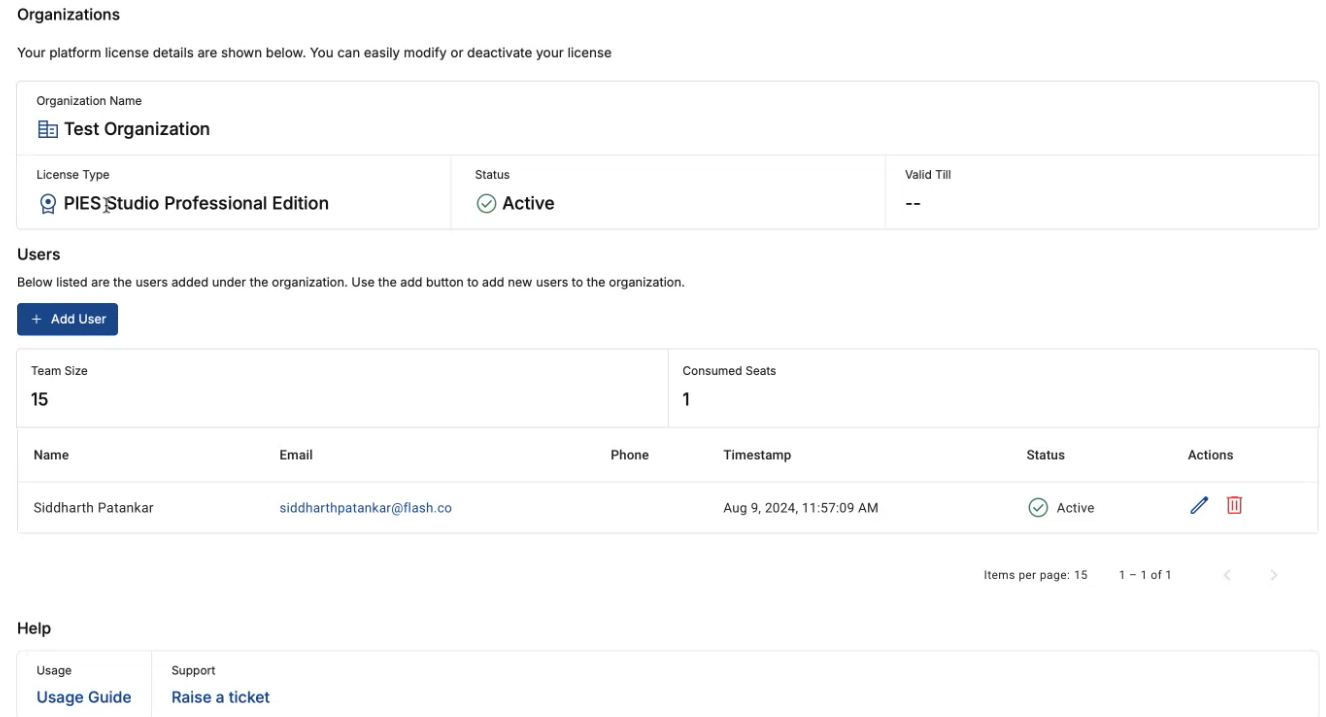Open Raise a ticket link
Viewport: 1326px width, 717px height.
pyautogui.click(x=220, y=697)
